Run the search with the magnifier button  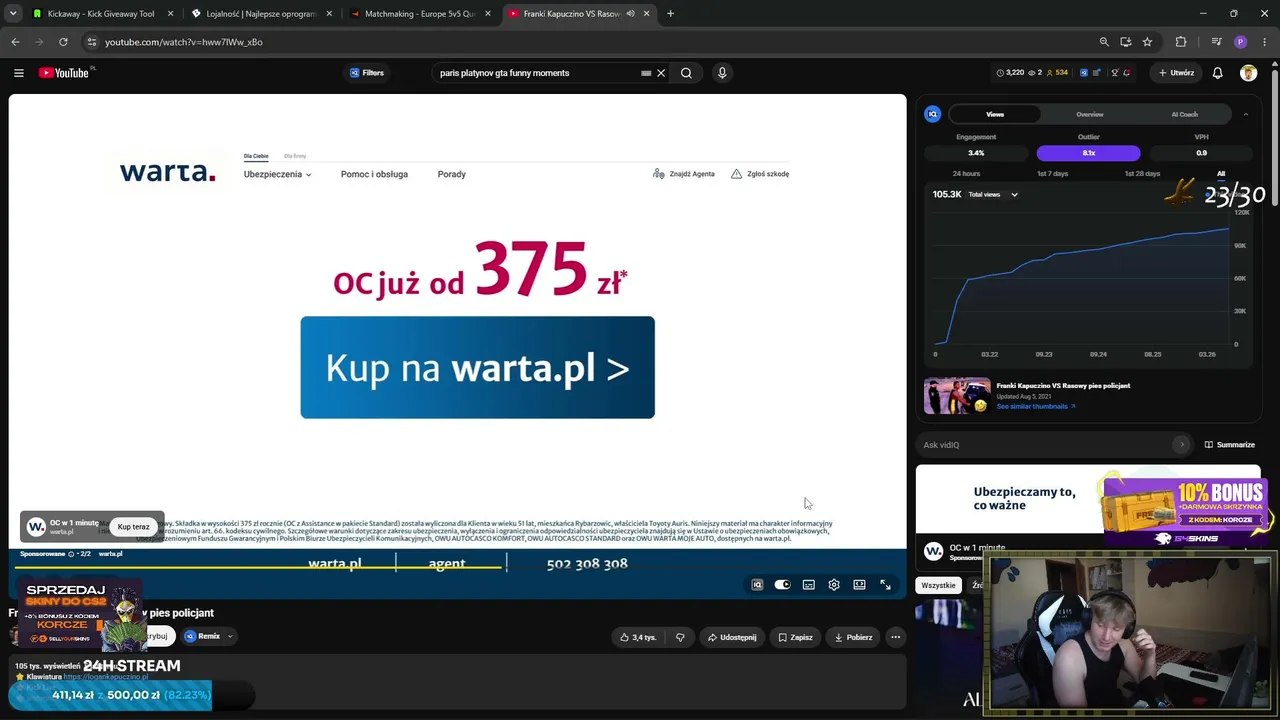[x=686, y=73]
